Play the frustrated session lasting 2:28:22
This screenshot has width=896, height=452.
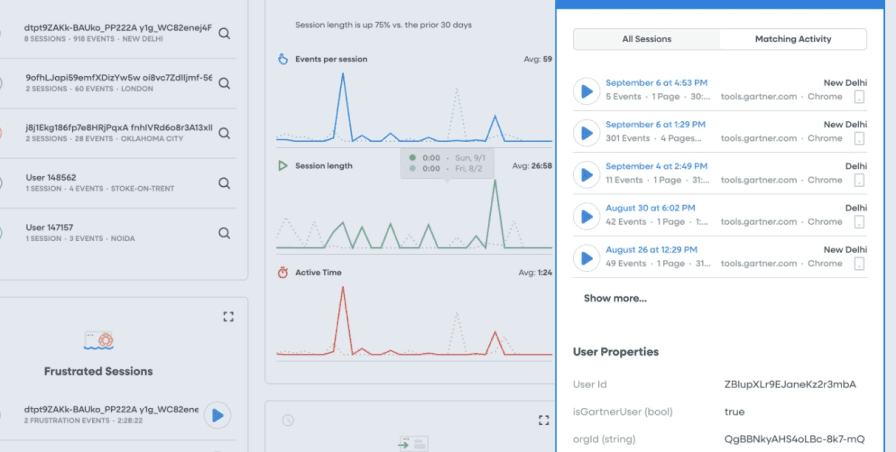tap(218, 415)
